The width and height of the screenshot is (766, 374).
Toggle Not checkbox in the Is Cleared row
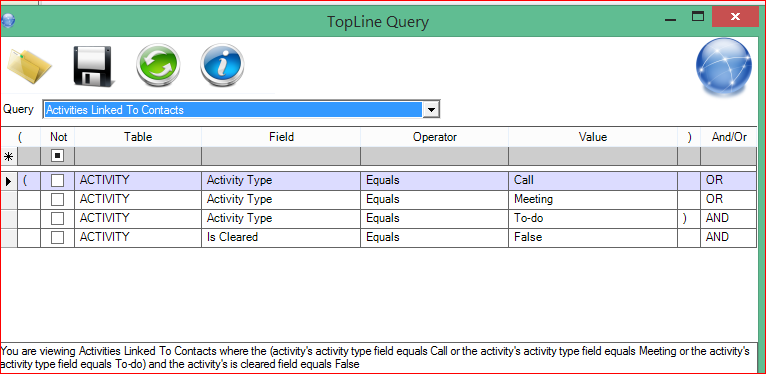coord(57,237)
